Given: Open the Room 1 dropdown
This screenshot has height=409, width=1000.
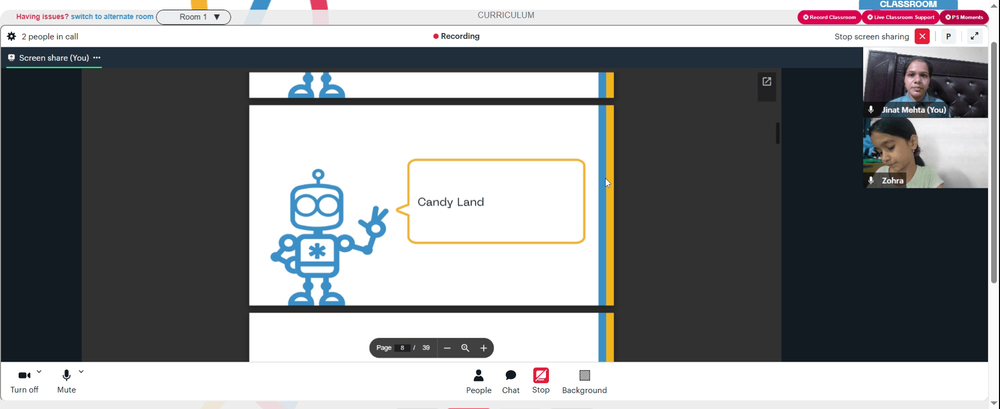Looking at the screenshot, I should pos(193,17).
